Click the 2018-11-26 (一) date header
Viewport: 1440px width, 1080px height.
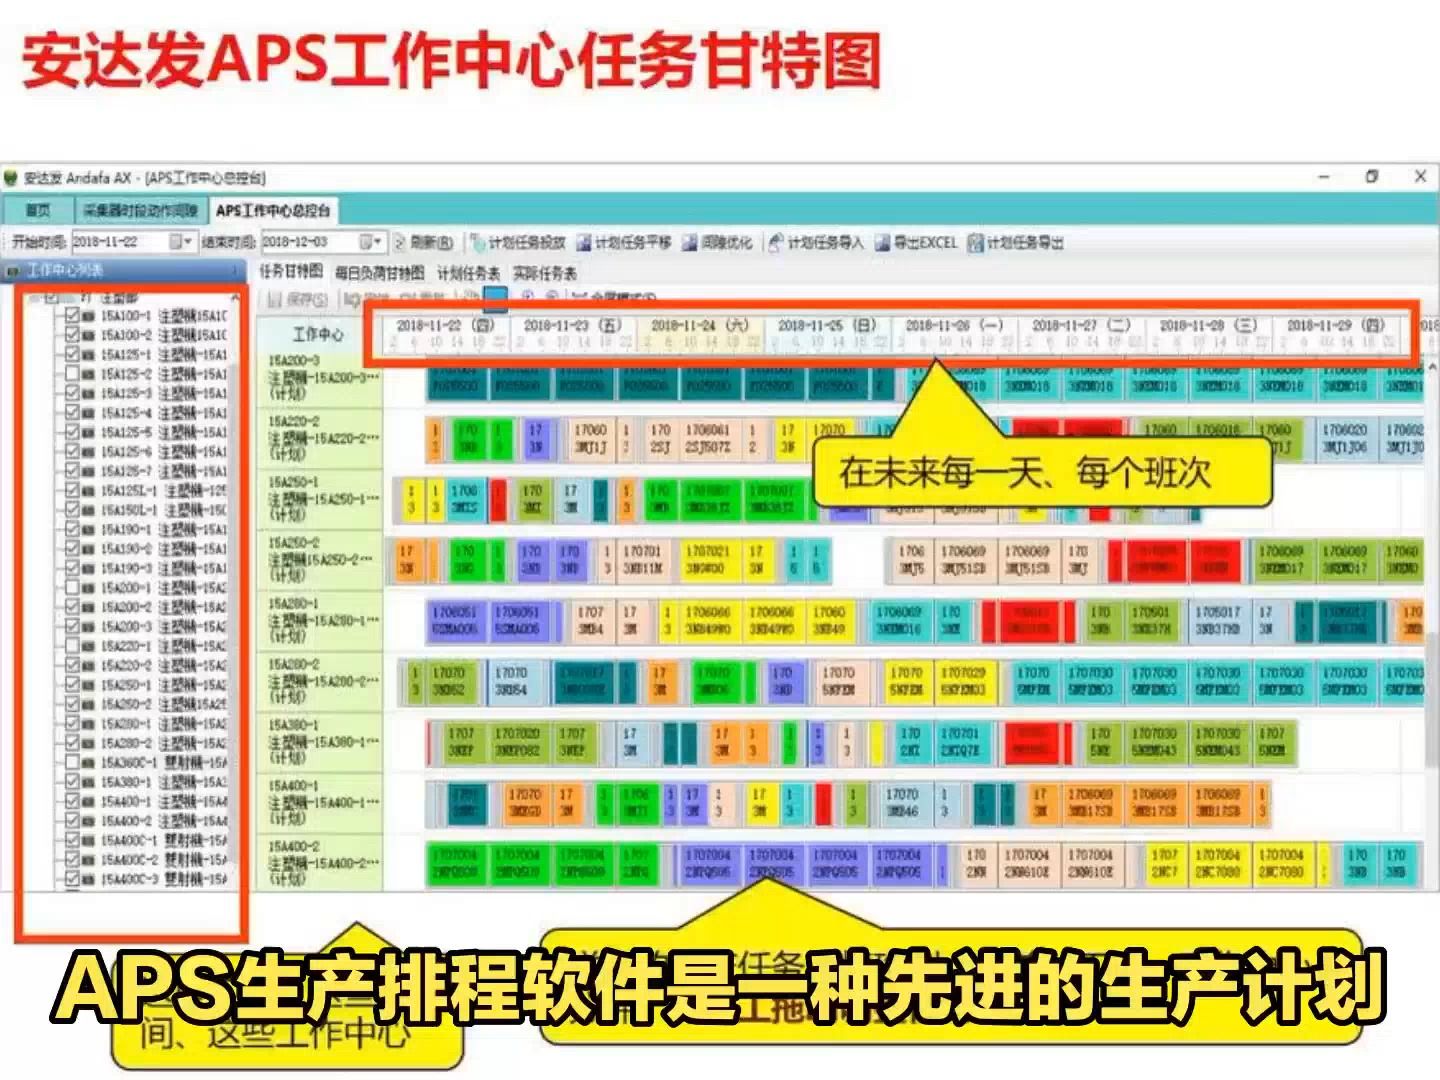(954, 325)
